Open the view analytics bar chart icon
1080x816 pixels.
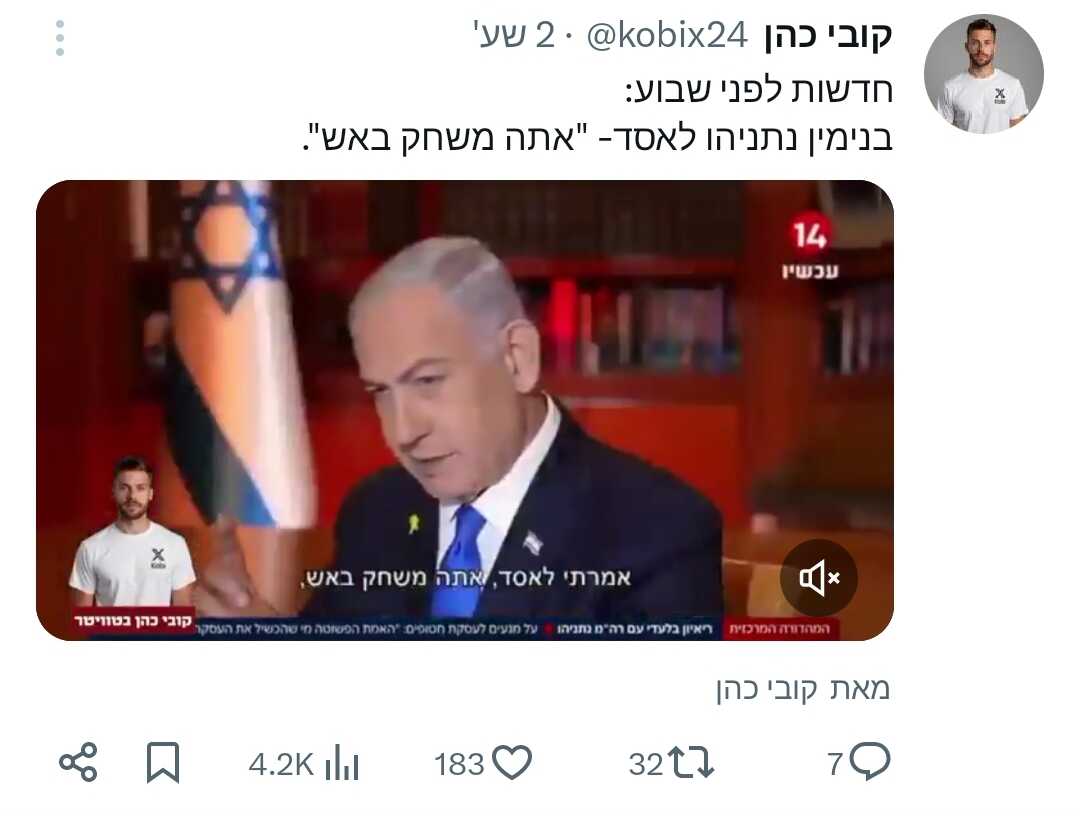pyautogui.click(x=342, y=762)
